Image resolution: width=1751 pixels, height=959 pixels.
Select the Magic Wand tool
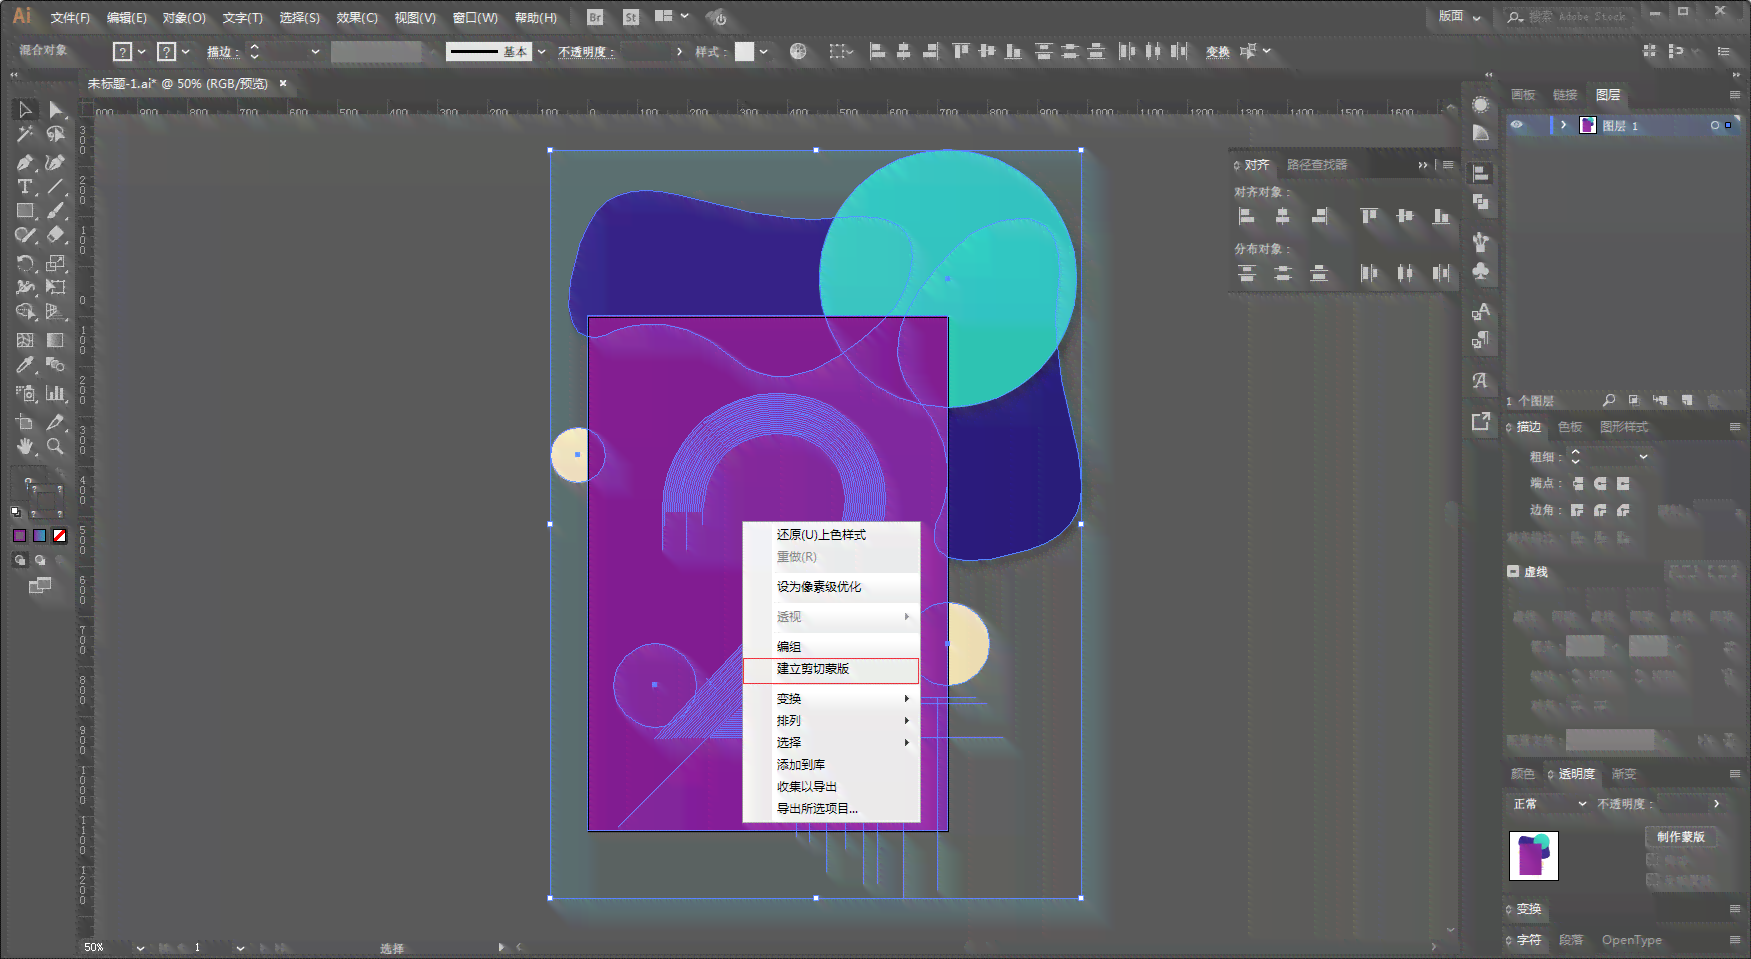click(x=25, y=134)
